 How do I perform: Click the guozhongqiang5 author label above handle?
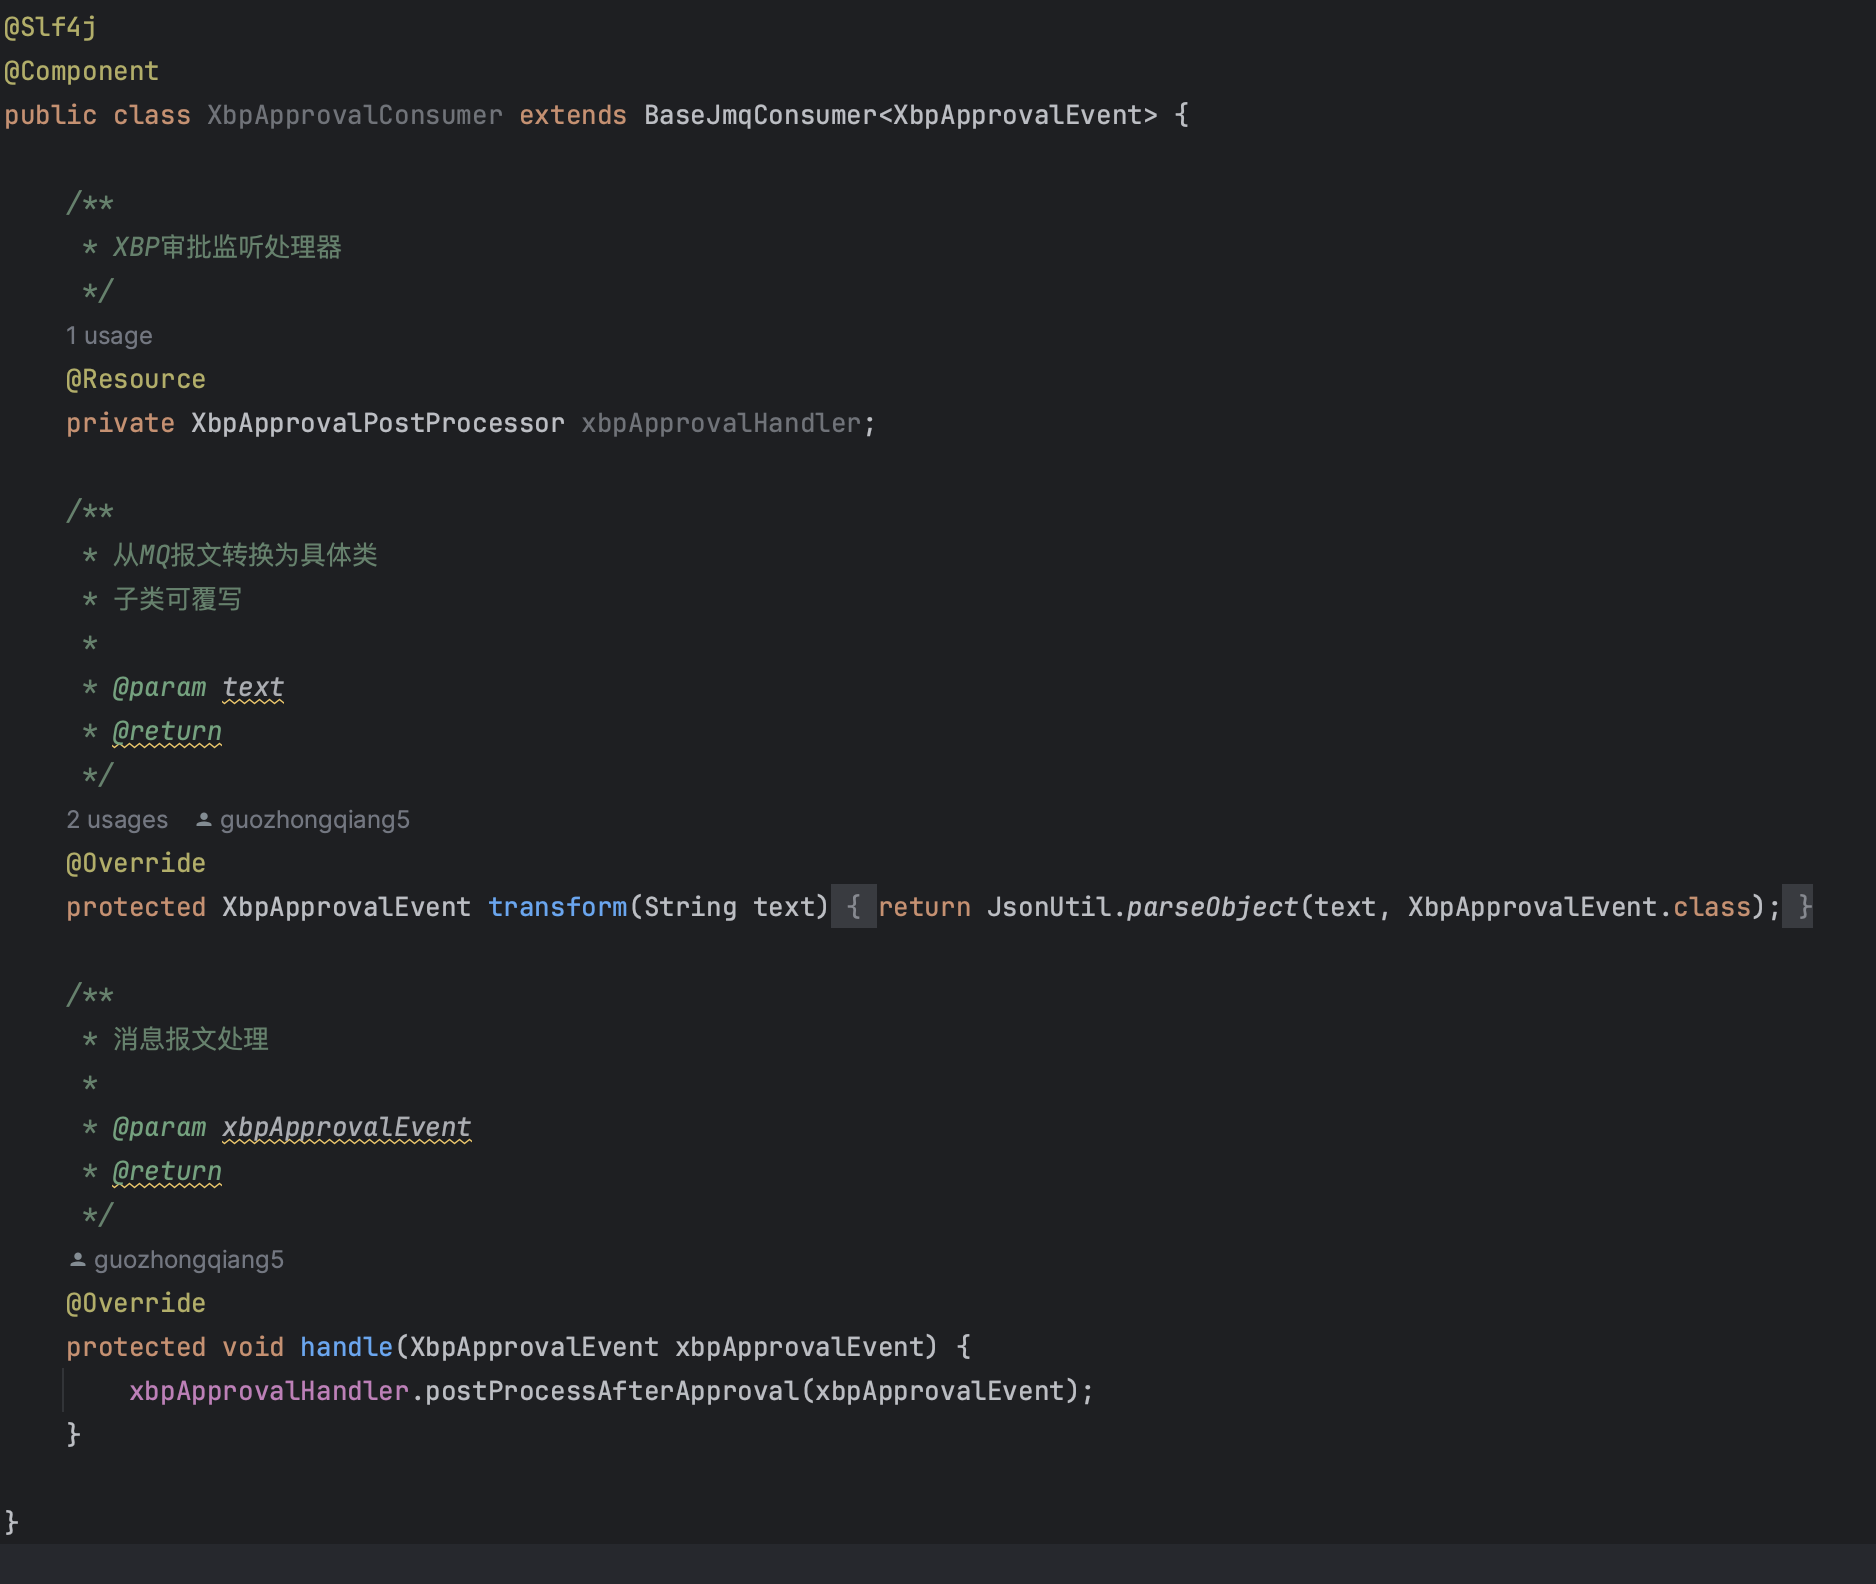(x=188, y=1260)
